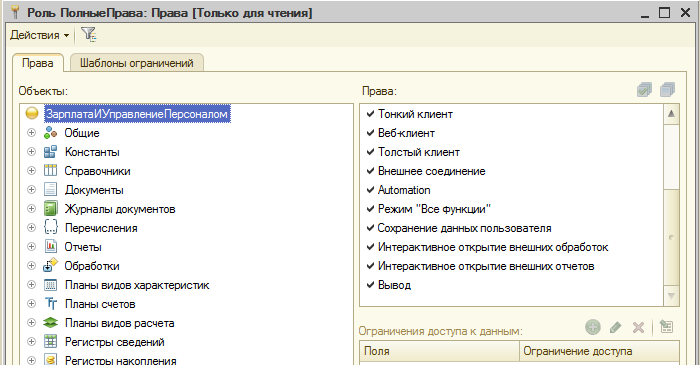Toggle Интерактивное открытие внешних обработок right
The height and width of the screenshot is (365, 700).
370,247
